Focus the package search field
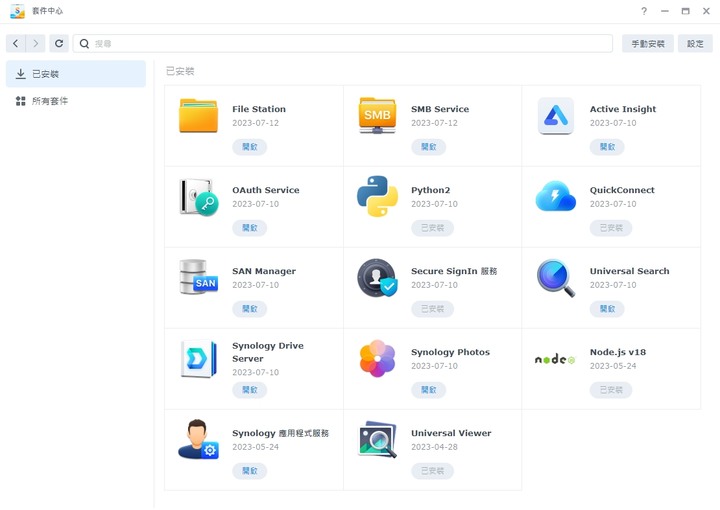720x510 pixels. click(343, 44)
